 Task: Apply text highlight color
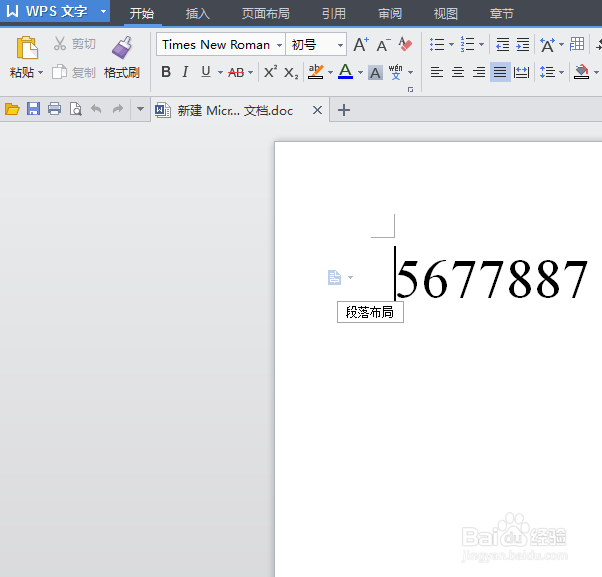[x=316, y=72]
